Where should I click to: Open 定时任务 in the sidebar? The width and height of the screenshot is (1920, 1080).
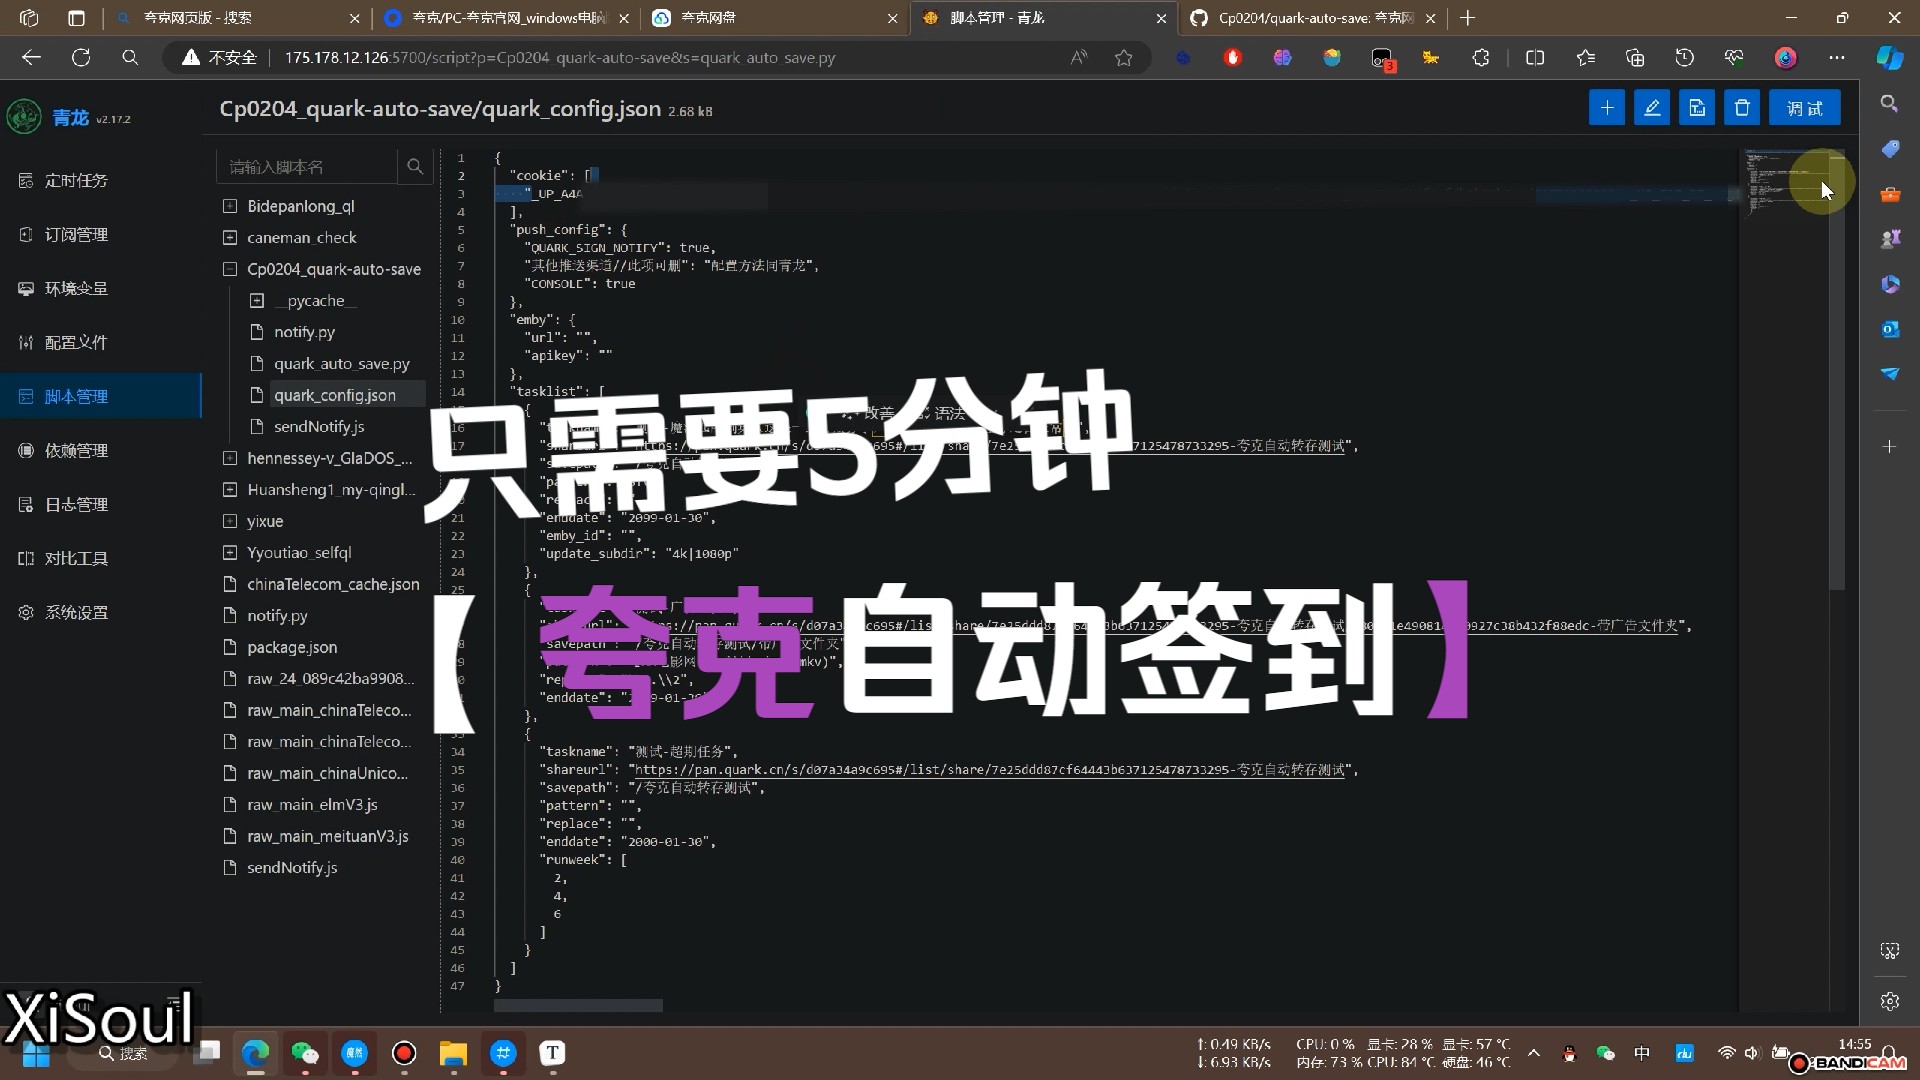tap(76, 181)
